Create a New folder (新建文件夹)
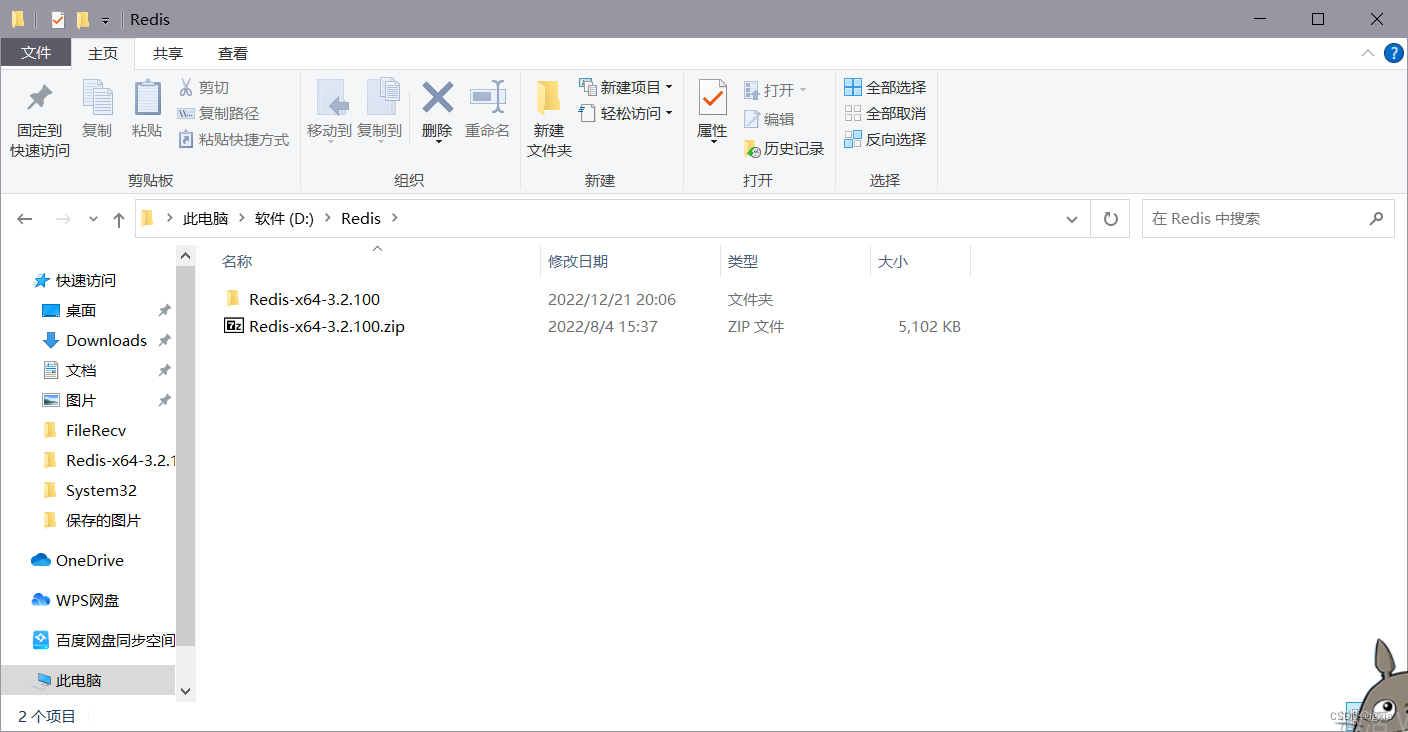Image resolution: width=1408 pixels, height=732 pixels. pos(549,120)
